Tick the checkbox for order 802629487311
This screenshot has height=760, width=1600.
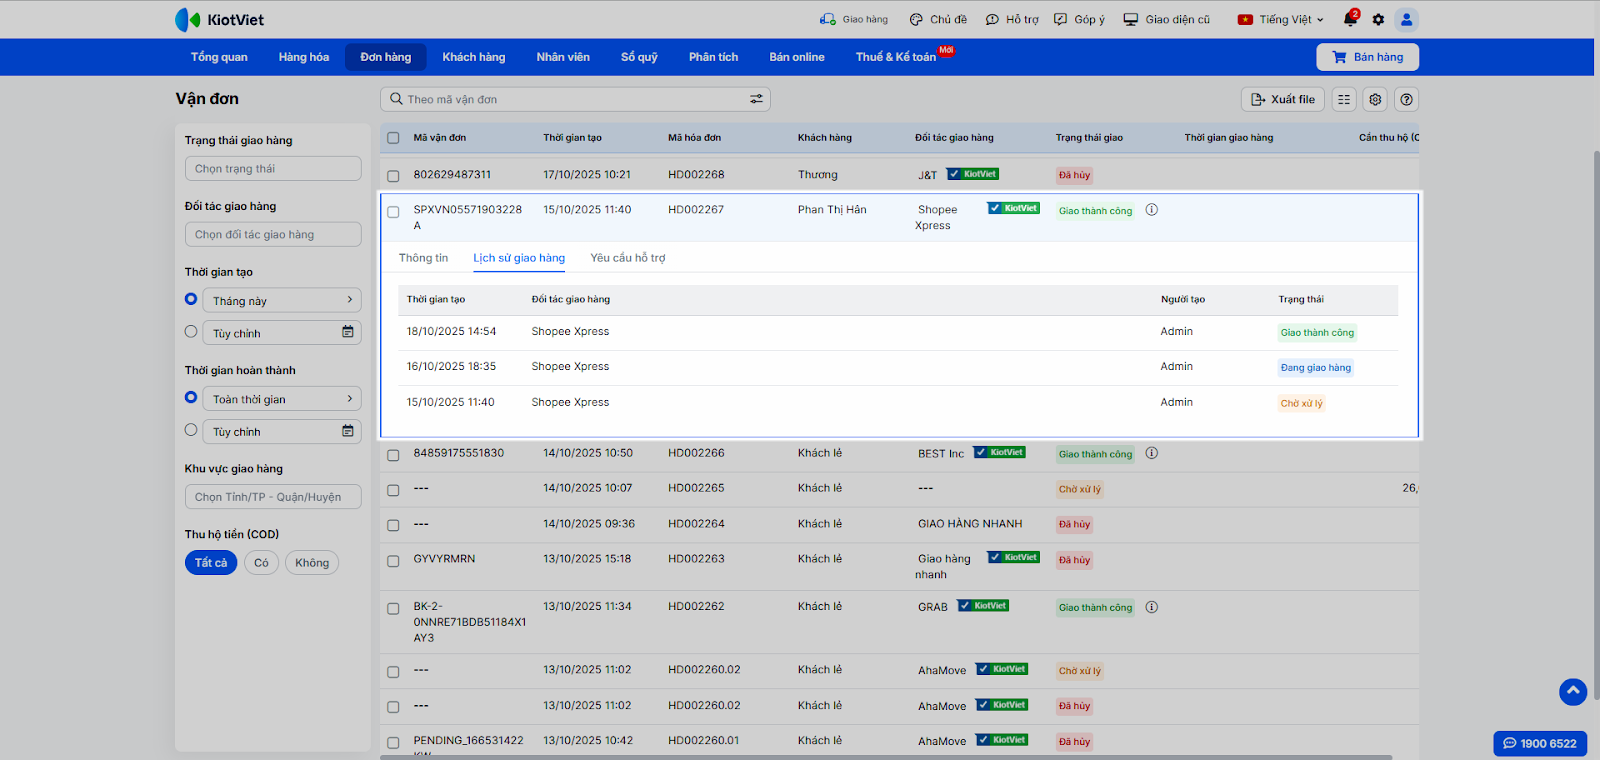[393, 175]
